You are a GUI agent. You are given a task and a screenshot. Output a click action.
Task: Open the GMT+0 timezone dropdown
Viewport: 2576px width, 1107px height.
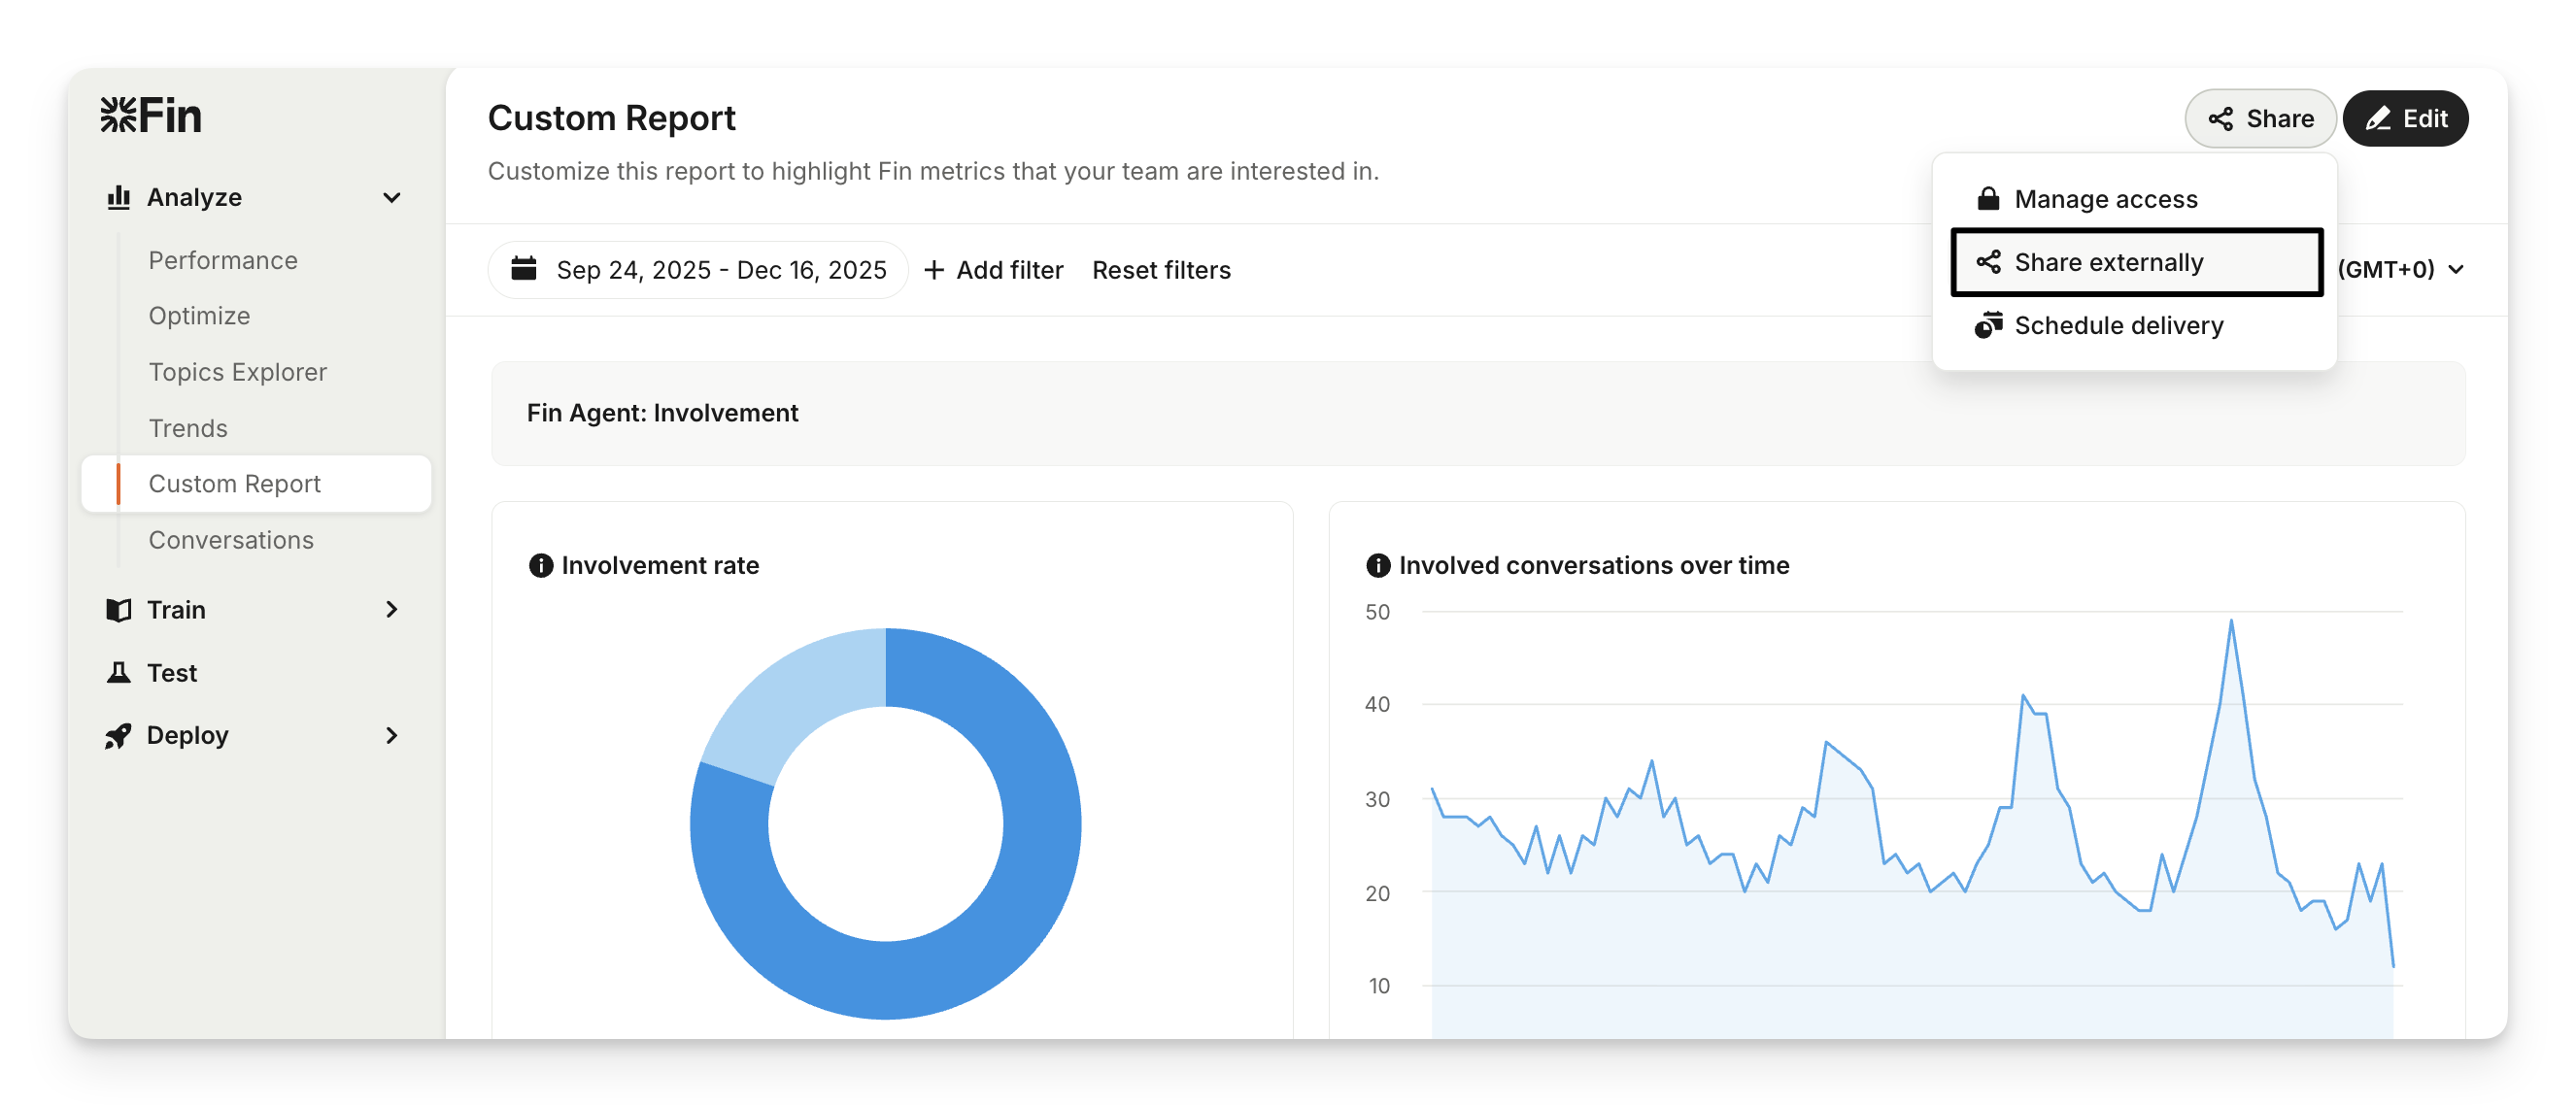(x=2400, y=270)
